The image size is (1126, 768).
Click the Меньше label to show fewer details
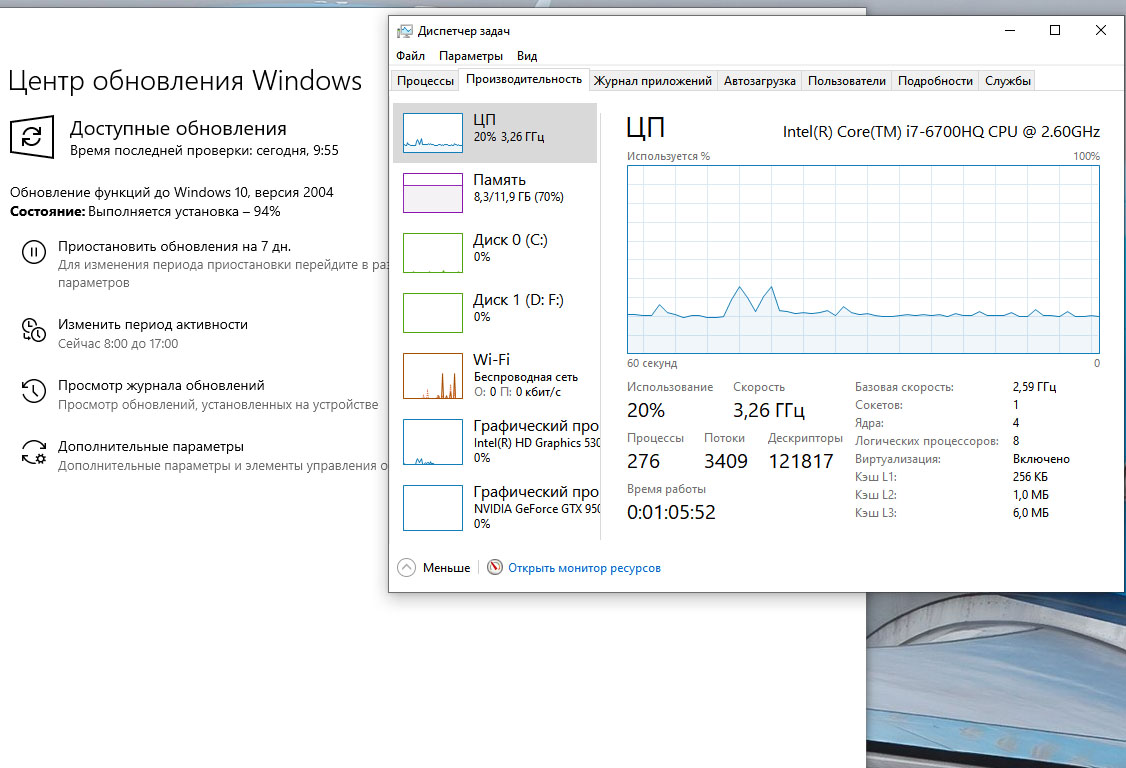446,568
